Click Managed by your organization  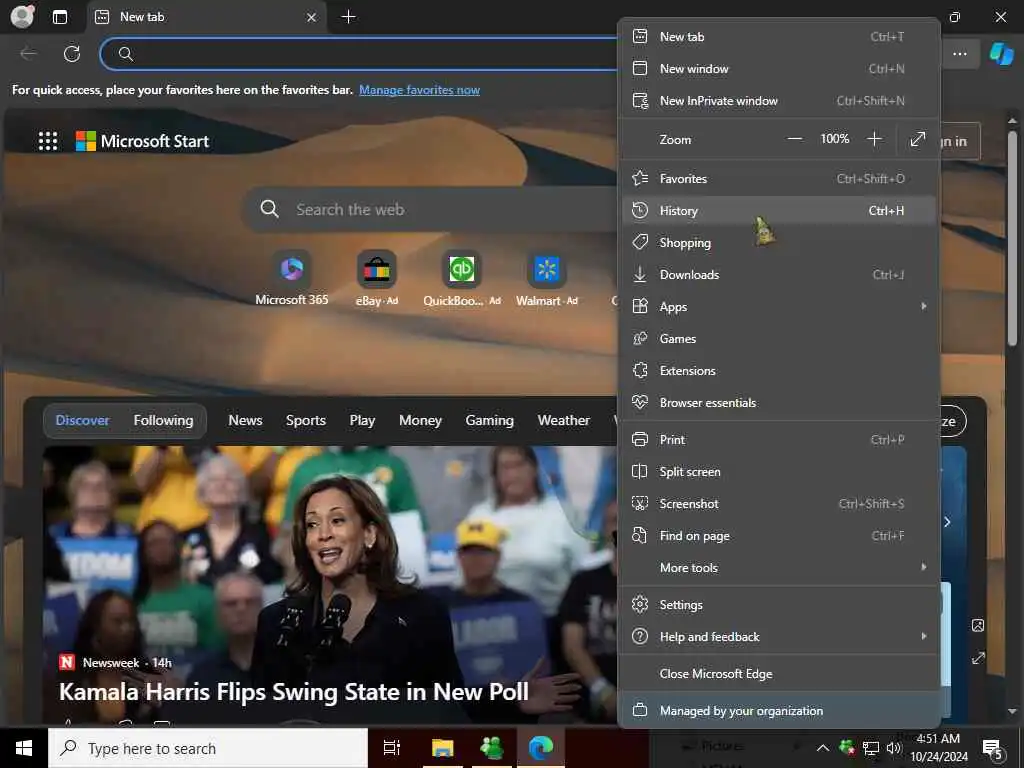779,711
